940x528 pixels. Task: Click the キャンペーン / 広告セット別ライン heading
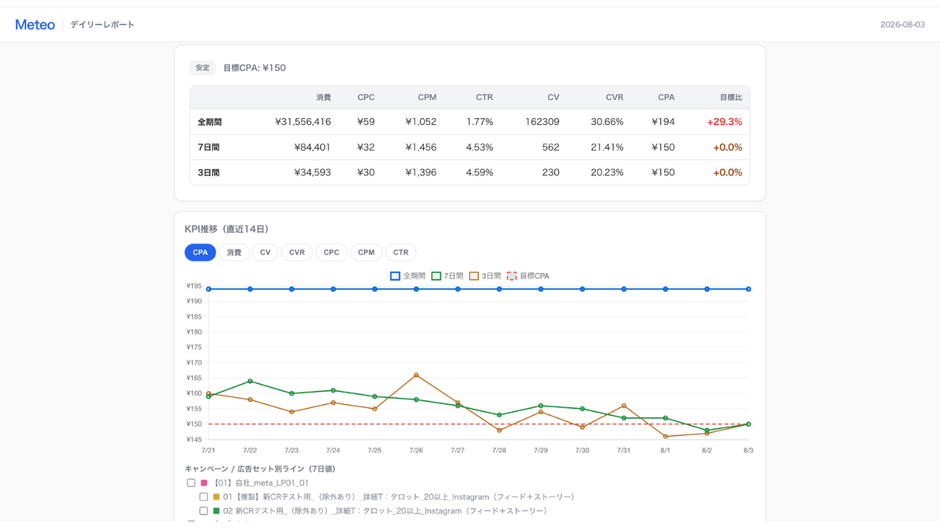pyautogui.click(x=260, y=469)
